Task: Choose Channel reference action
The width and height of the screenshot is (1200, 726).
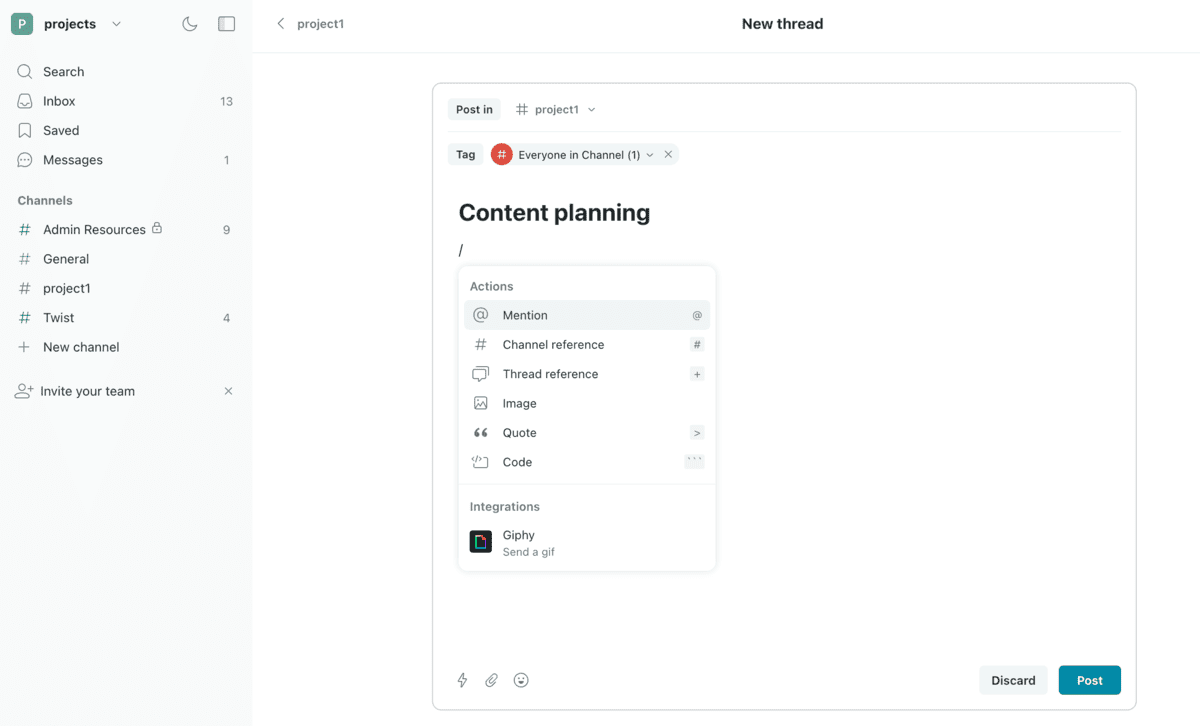Action: pos(587,344)
